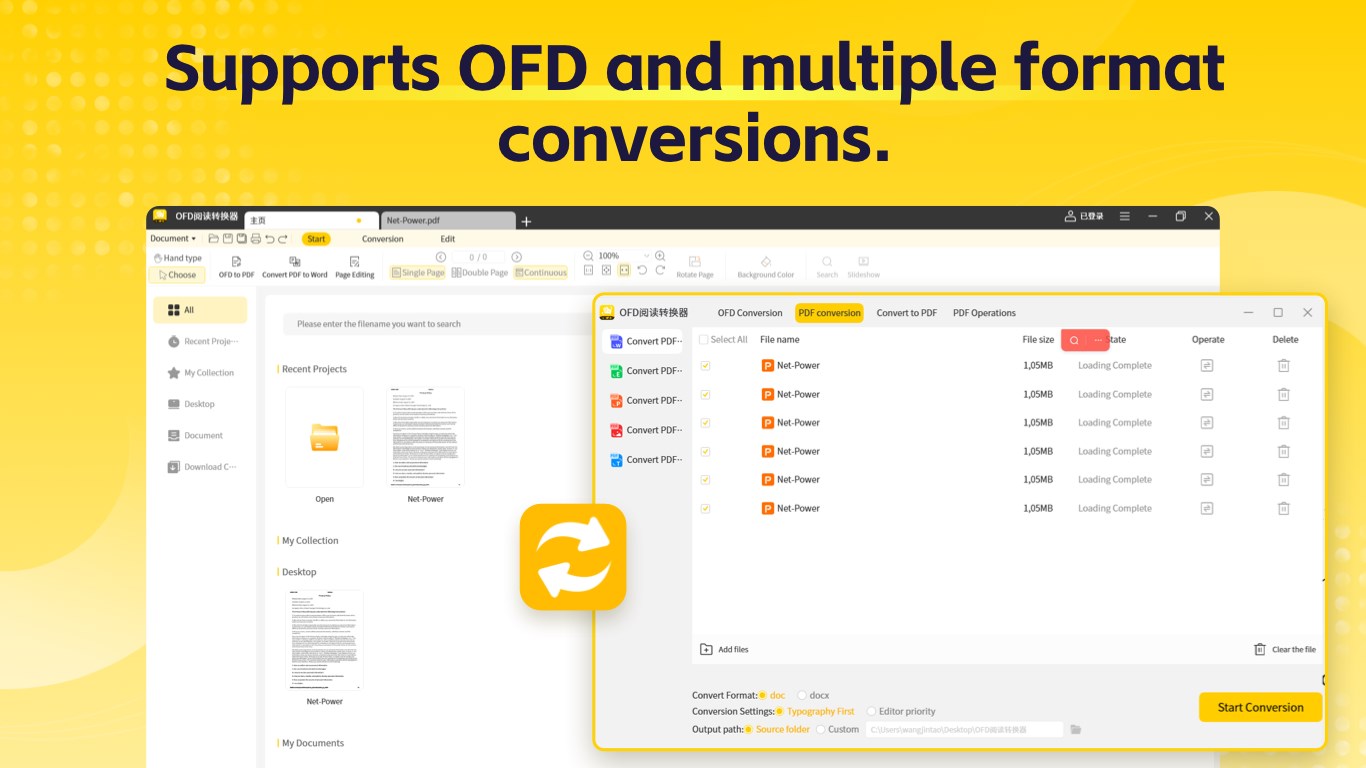Screen dimensions: 1366x768
Task: Expand the 100% zoom level dropdown
Action: (646, 256)
